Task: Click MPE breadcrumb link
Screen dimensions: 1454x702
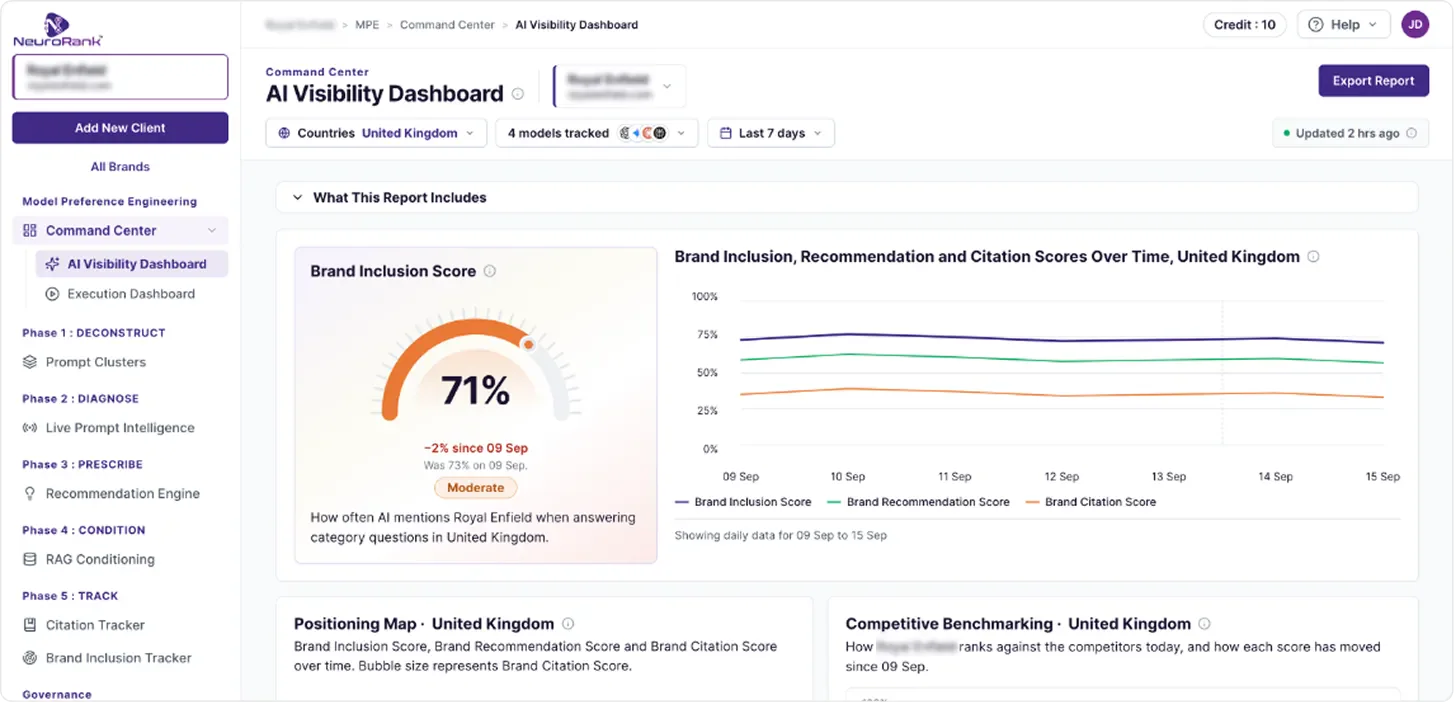Action: tap(367, 25)
